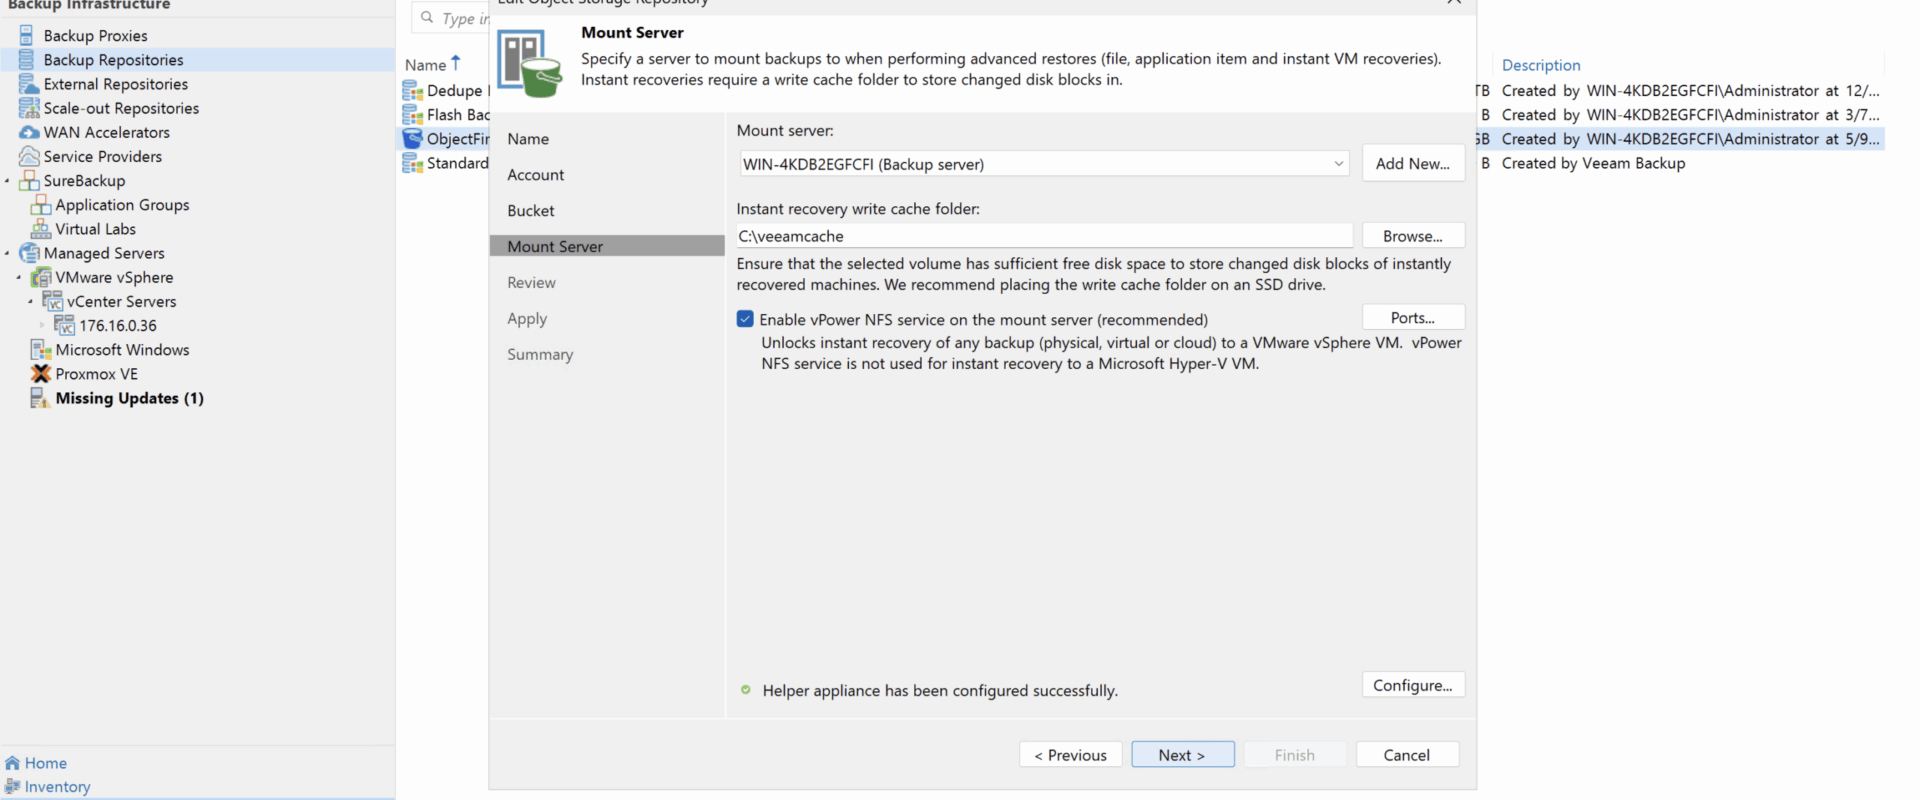The height and width of the screenshot is (800, 1920).
Task: Collapse the VMware vSphere tree node
Action: pos(19,277)
